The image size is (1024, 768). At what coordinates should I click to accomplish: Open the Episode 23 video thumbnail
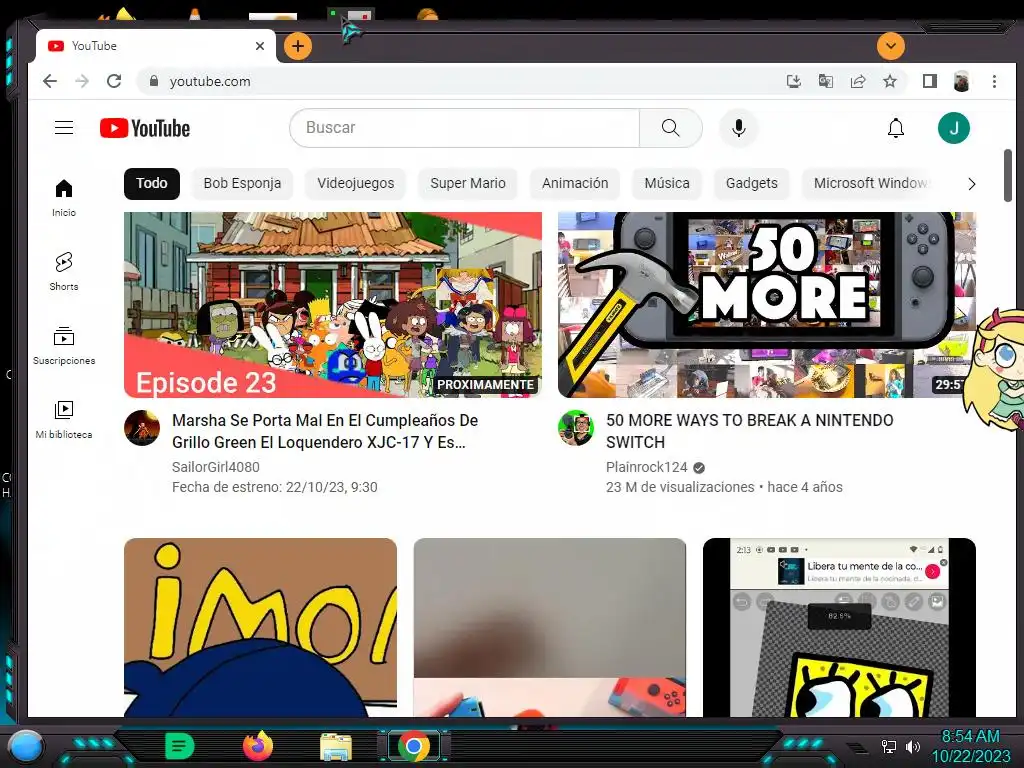[333, 304]
